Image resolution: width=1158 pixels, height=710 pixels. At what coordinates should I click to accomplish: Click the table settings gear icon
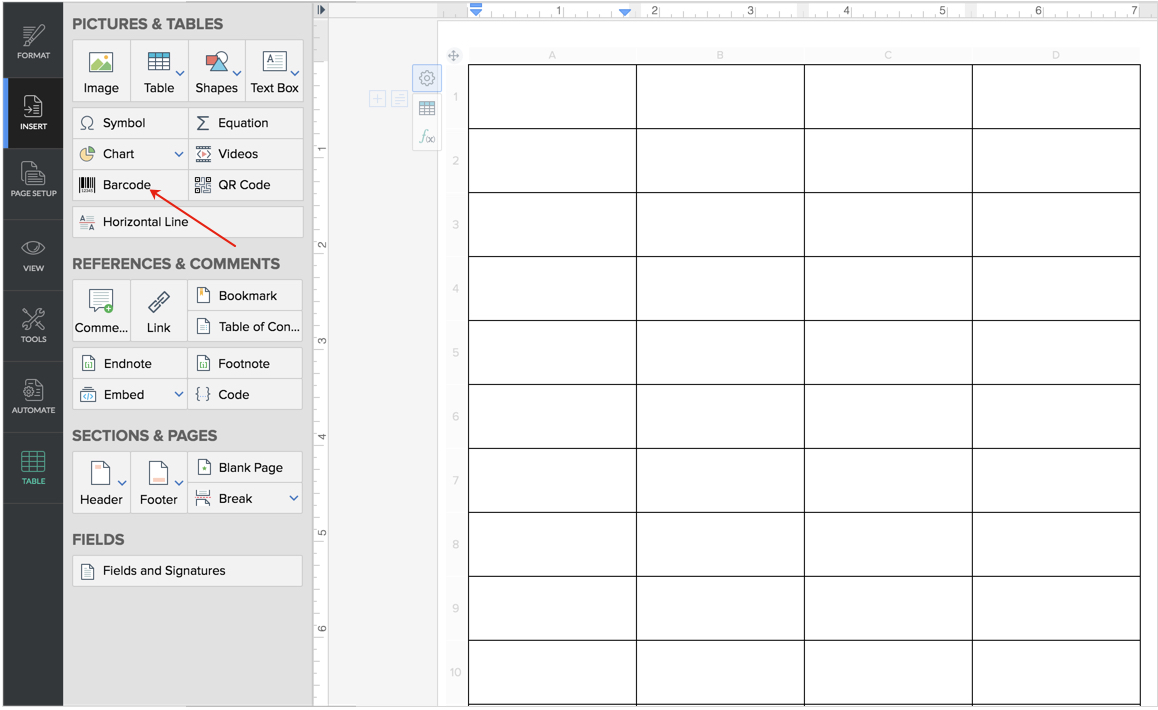[x=427, y=78]
